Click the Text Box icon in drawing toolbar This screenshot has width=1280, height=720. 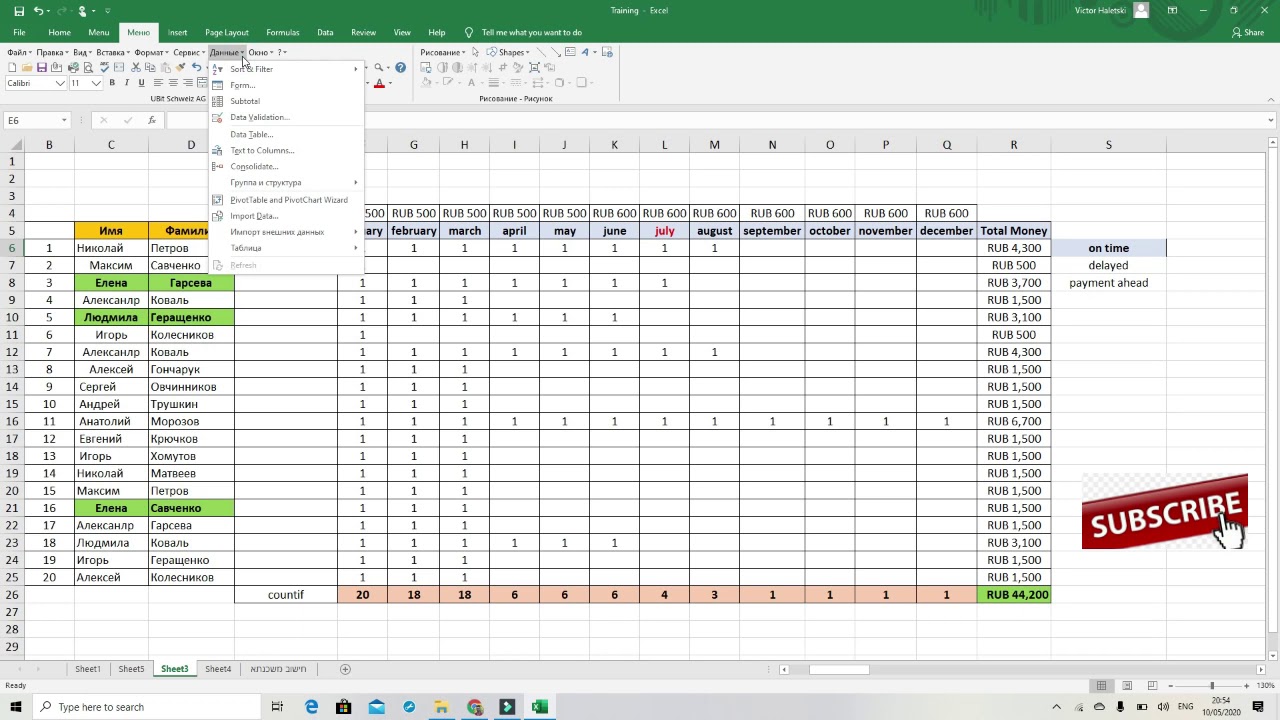[x=570, y=52]
